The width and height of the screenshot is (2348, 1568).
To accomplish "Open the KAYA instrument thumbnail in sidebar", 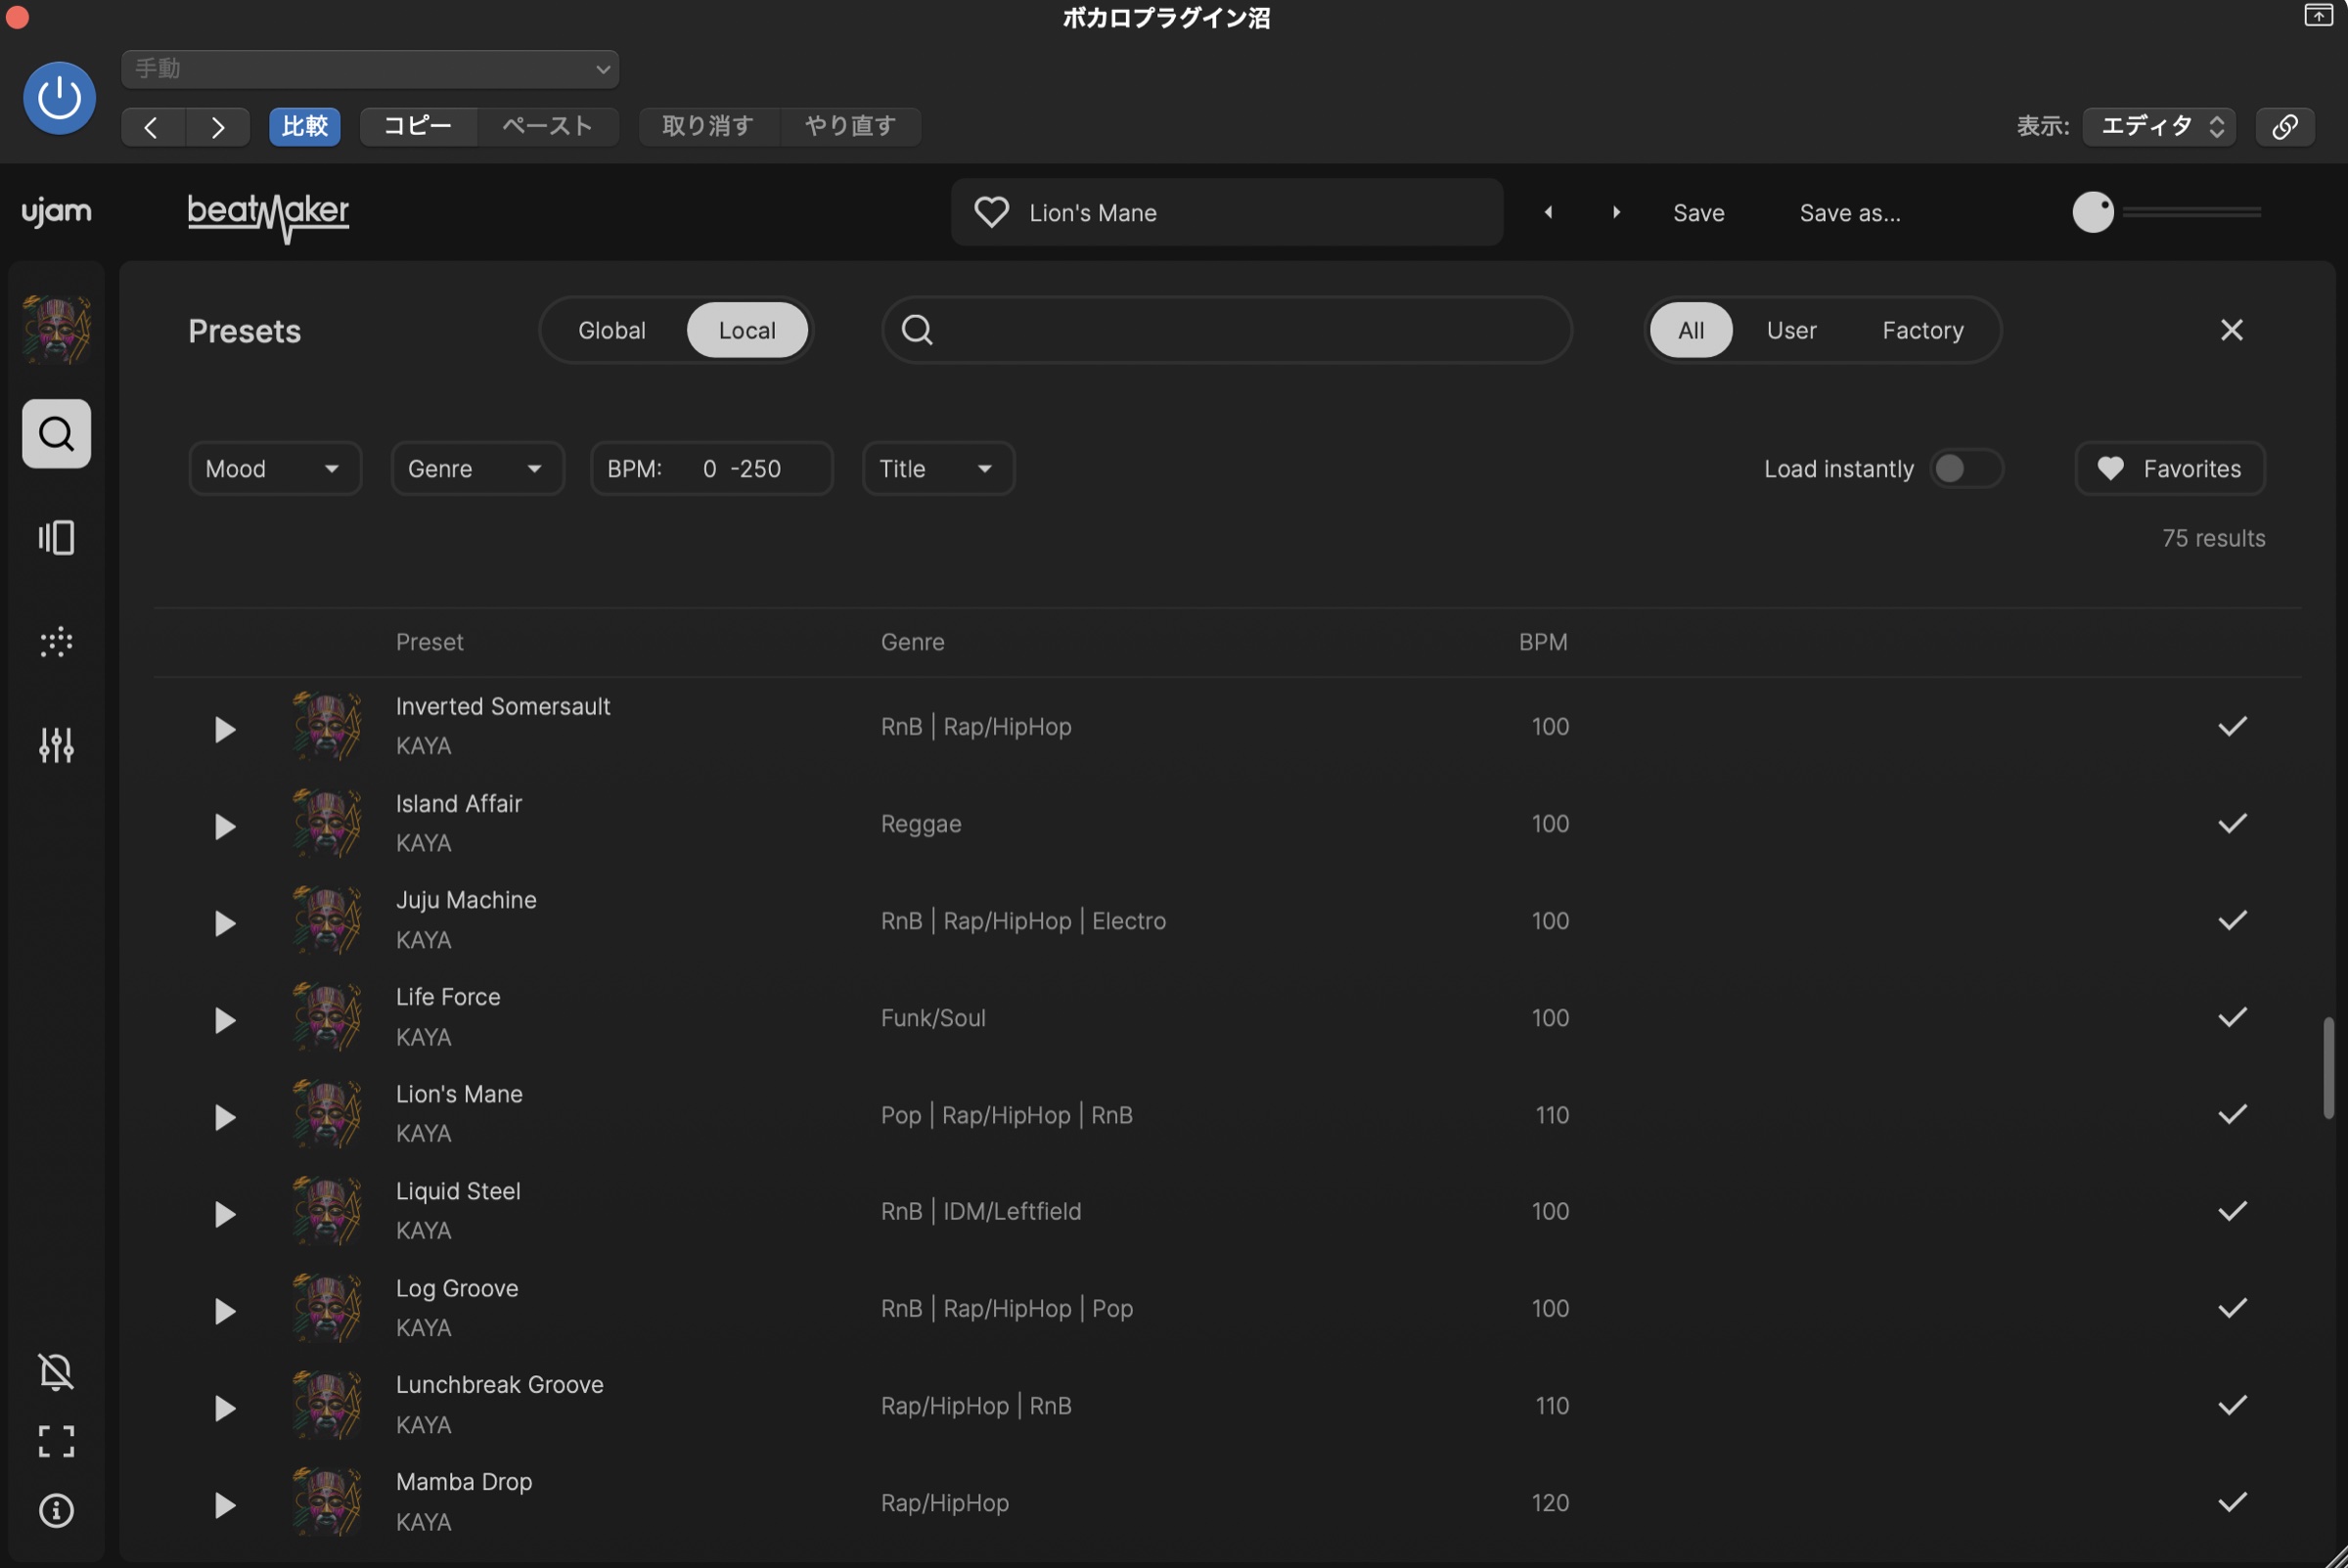I will pyautogui.click(x=57, y=329).
